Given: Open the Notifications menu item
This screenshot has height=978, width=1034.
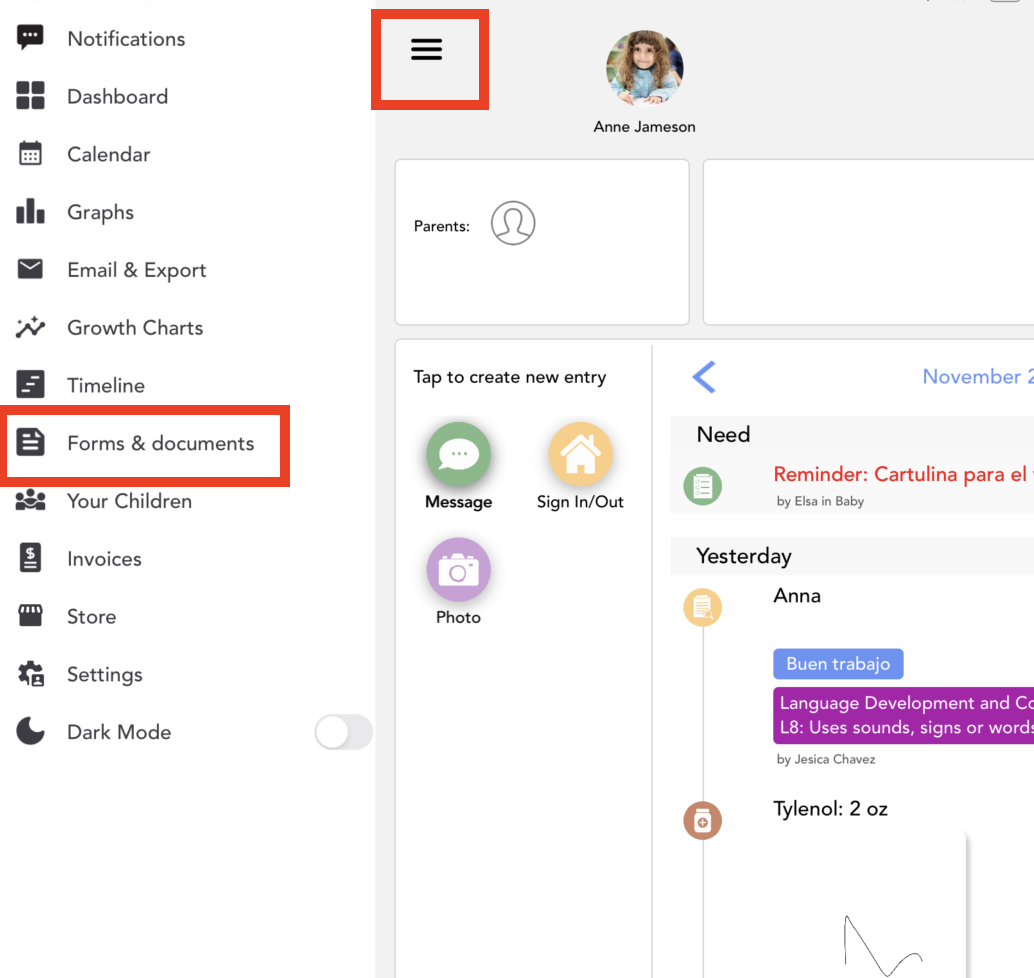Looking at the screenshot, I should (127, 38).
